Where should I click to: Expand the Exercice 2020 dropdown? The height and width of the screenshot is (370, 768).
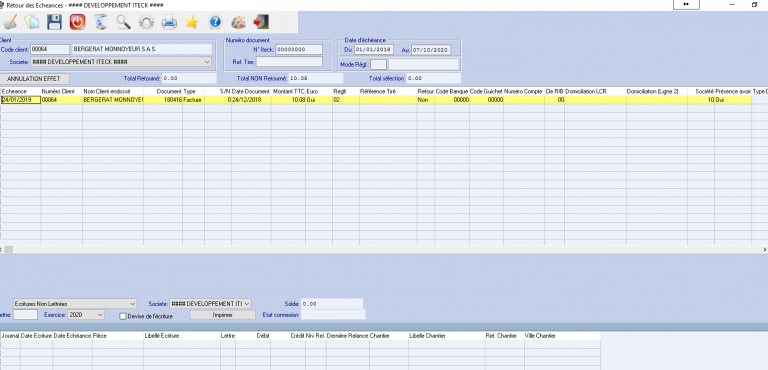tap(86, 315)
